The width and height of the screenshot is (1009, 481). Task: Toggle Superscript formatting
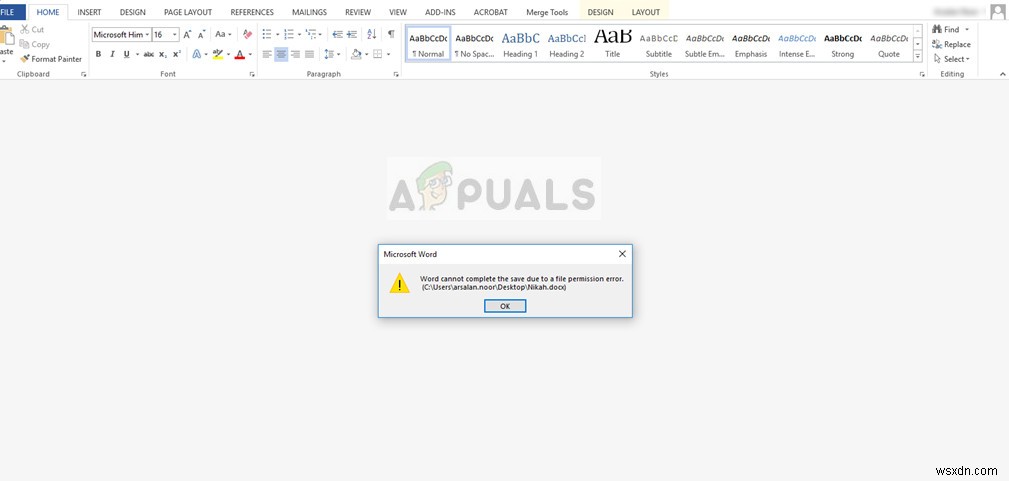click(x=177, y=54)
